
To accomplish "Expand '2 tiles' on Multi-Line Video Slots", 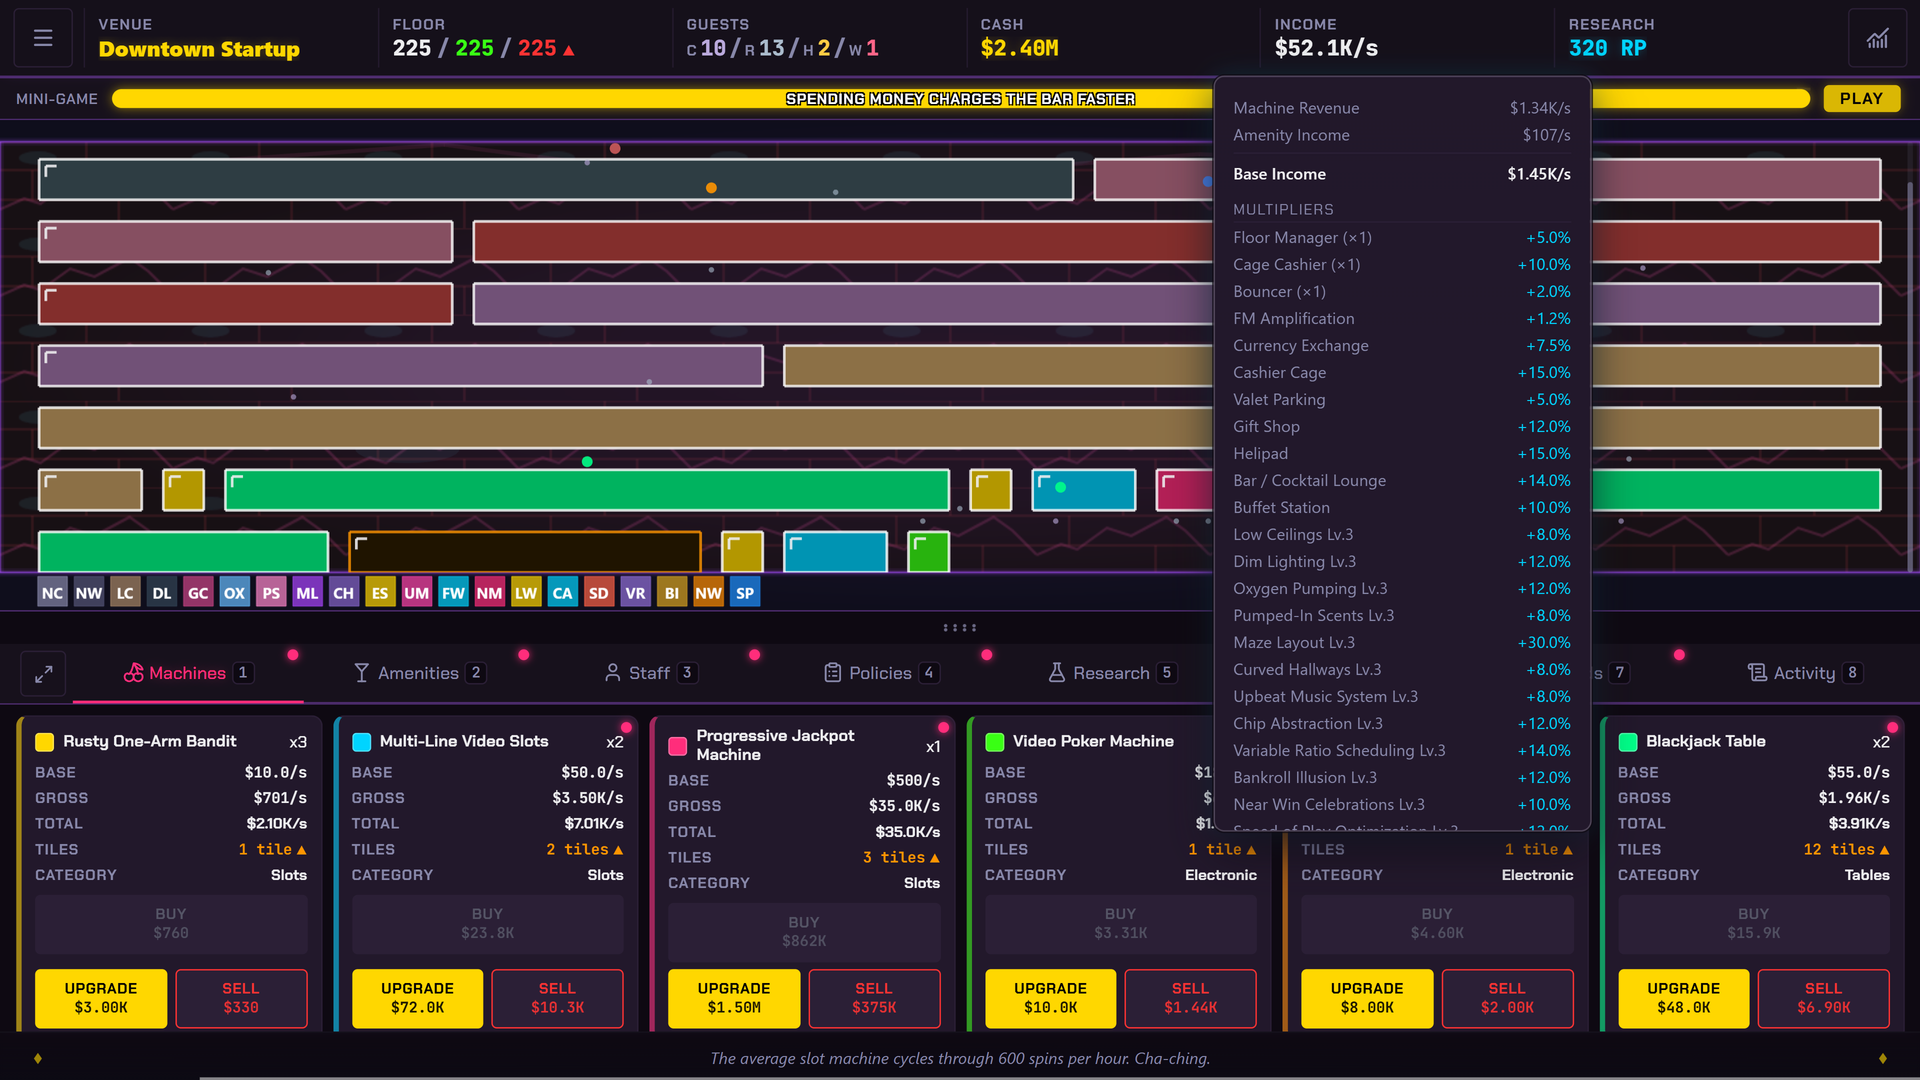I will (584, 849).
